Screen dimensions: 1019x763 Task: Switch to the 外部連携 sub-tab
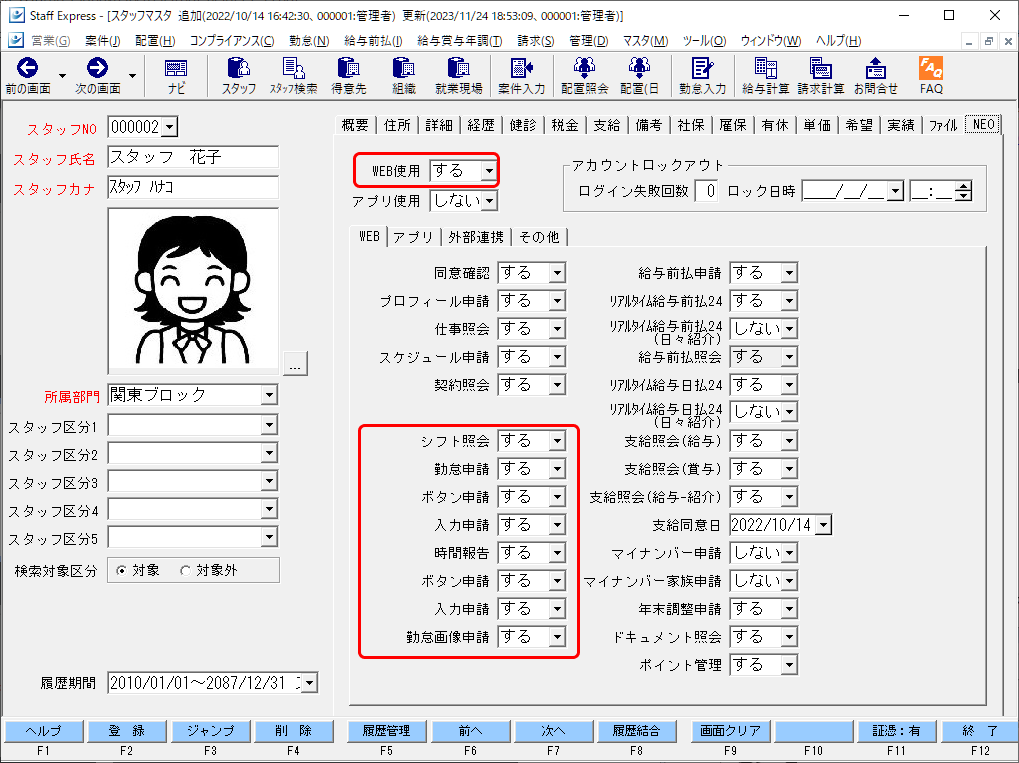(476, 237)
